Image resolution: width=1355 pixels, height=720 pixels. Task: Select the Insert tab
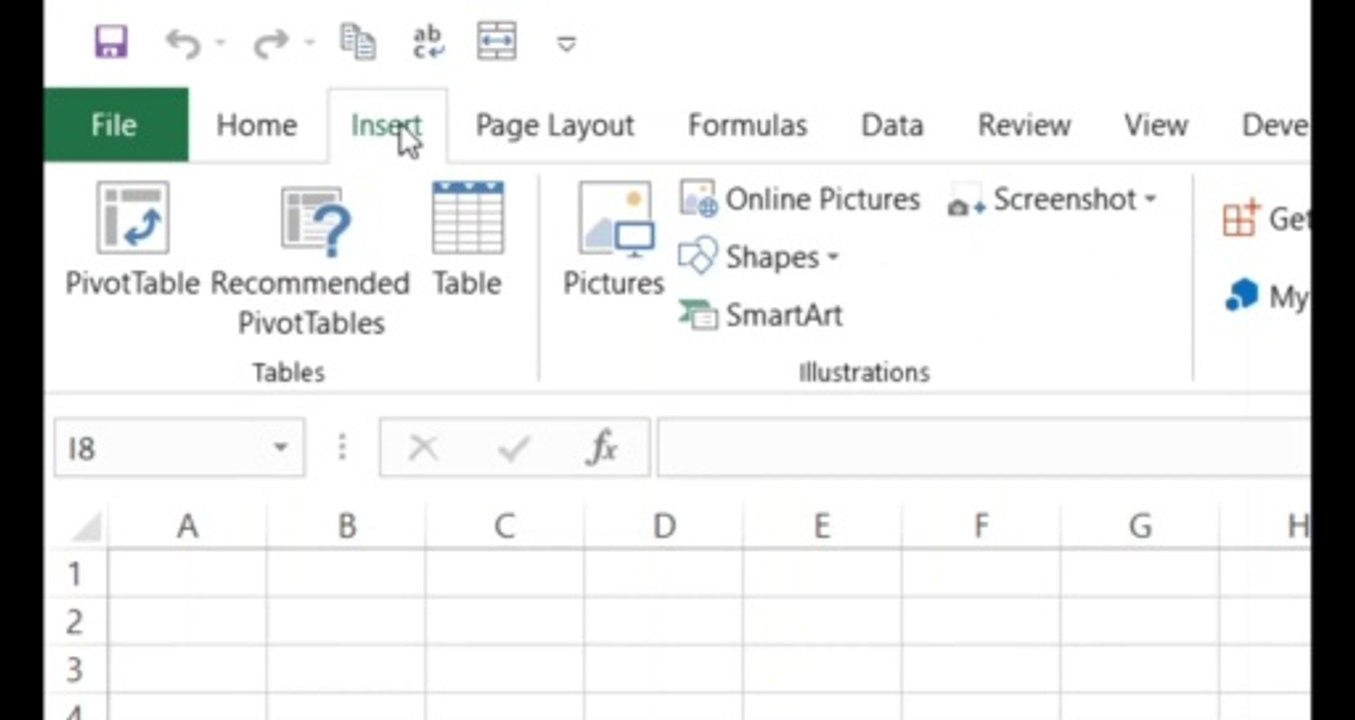pos(387,125)
